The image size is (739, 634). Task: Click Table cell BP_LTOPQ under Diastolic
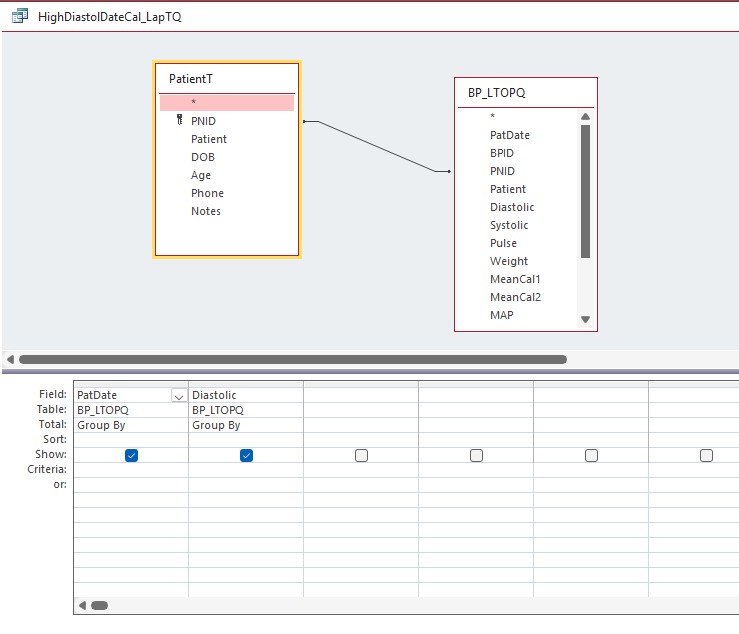click(246, 410)
